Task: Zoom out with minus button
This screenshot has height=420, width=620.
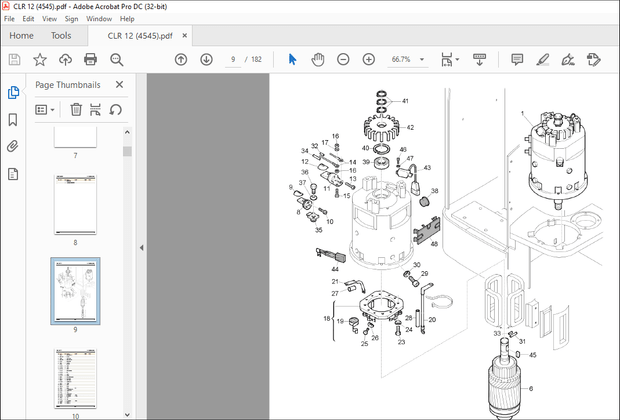Action: click(343, 60)
